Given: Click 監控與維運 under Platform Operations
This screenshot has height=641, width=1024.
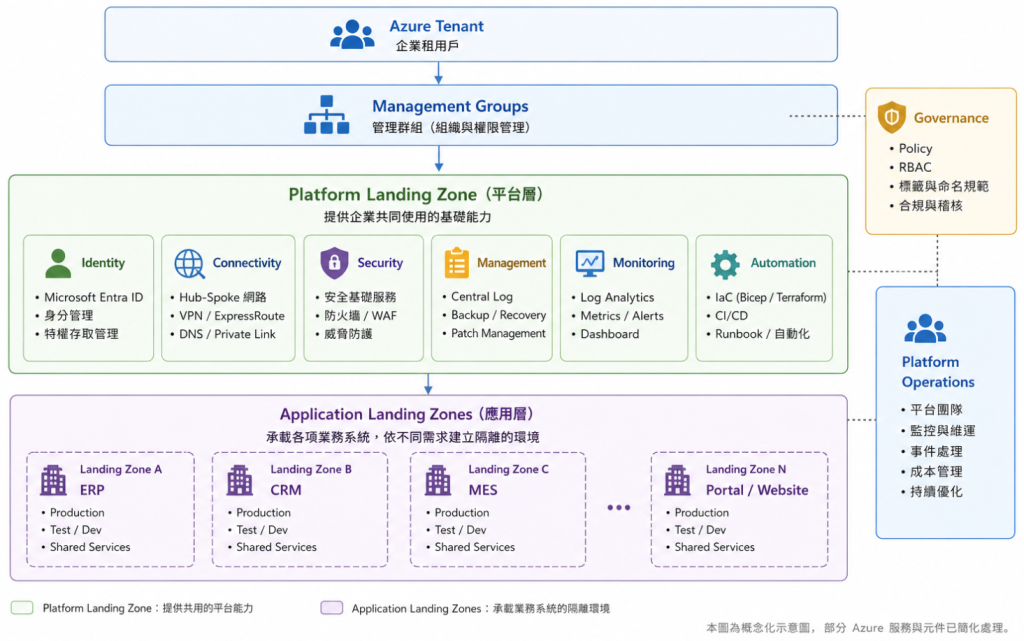Looking at the screenshot, I should pyautogui.click(x=942, y=430).
